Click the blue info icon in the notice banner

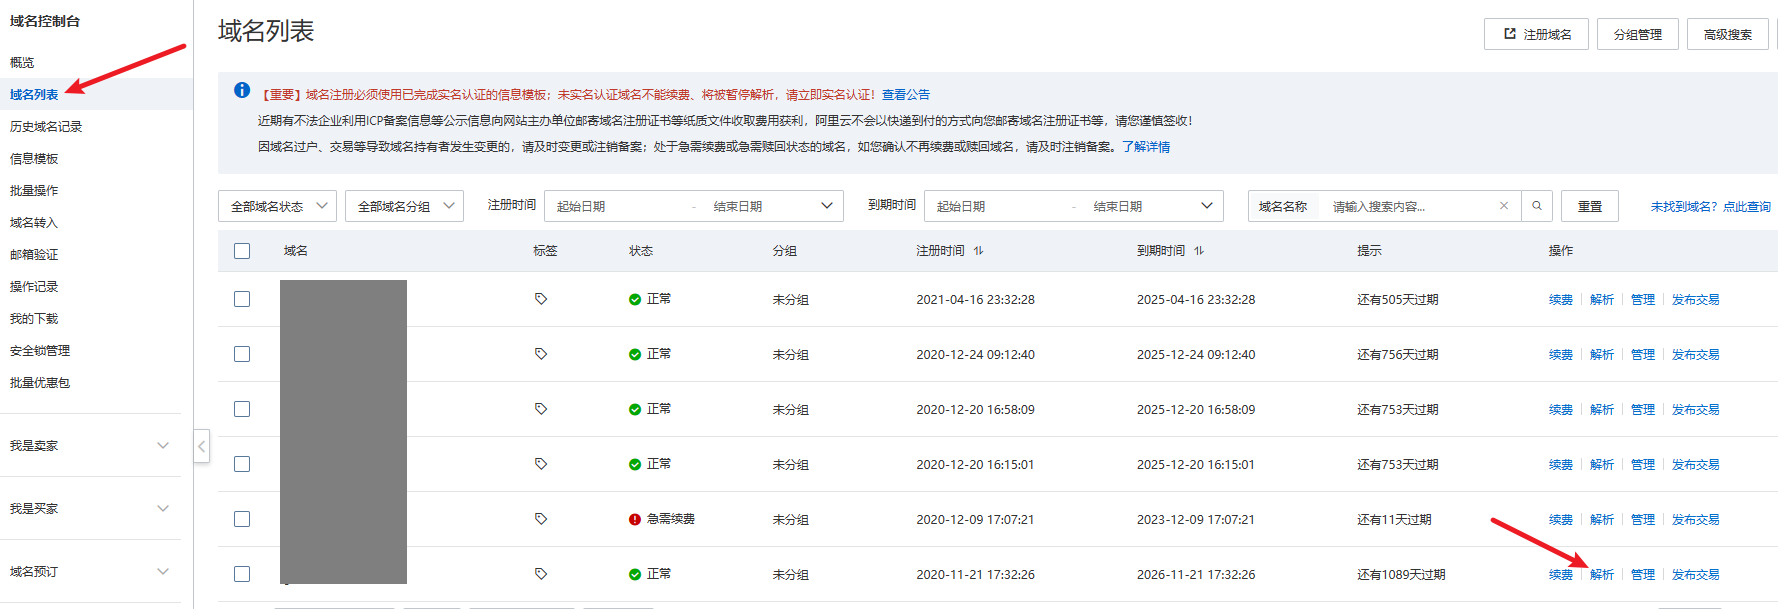242,90
